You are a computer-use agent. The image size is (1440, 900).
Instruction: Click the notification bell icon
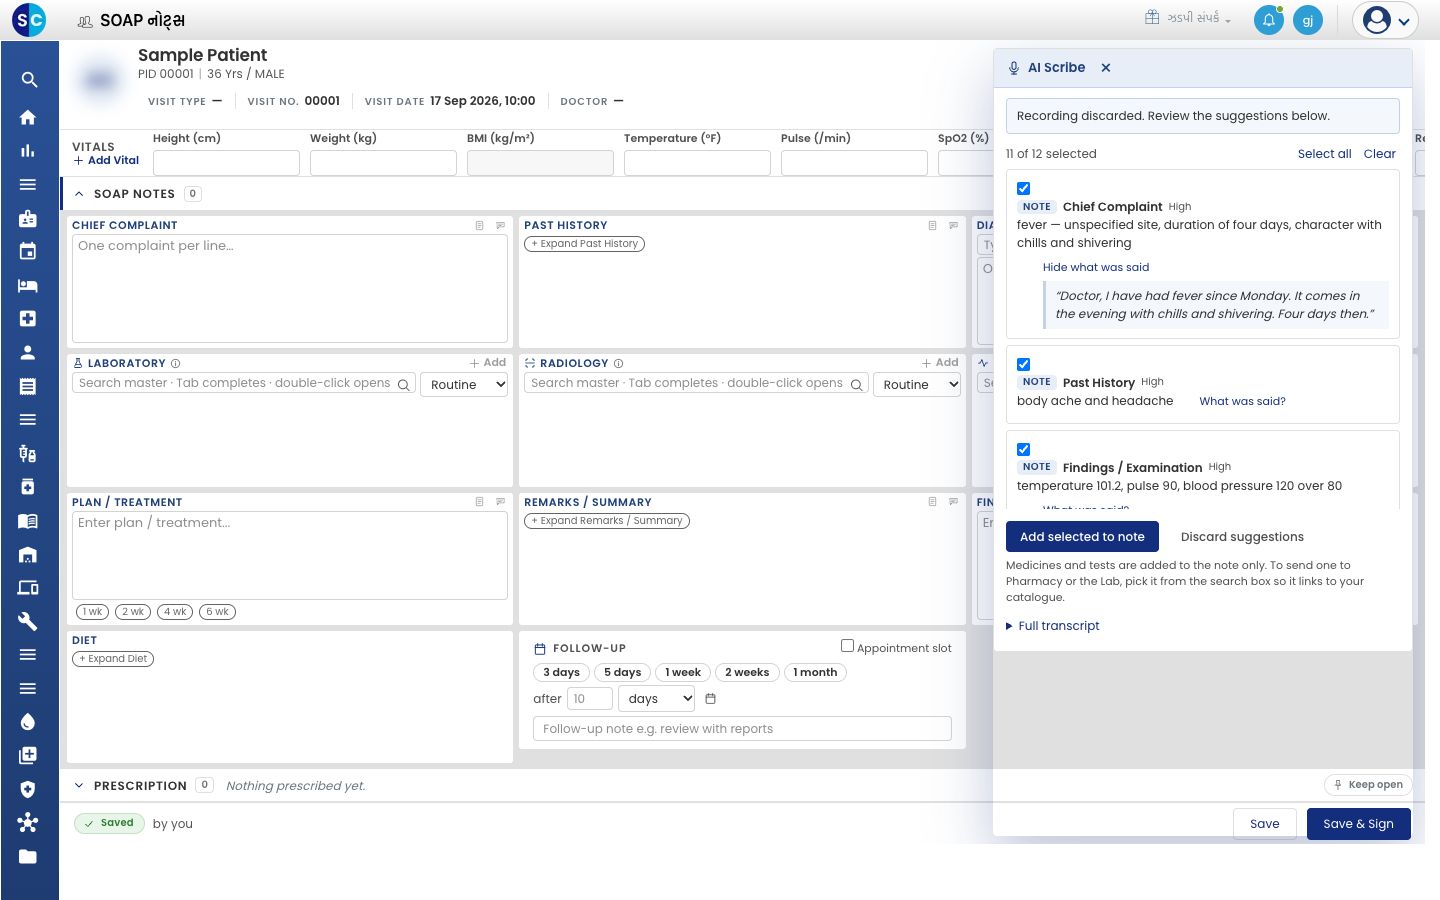[x=1268, y=20]
